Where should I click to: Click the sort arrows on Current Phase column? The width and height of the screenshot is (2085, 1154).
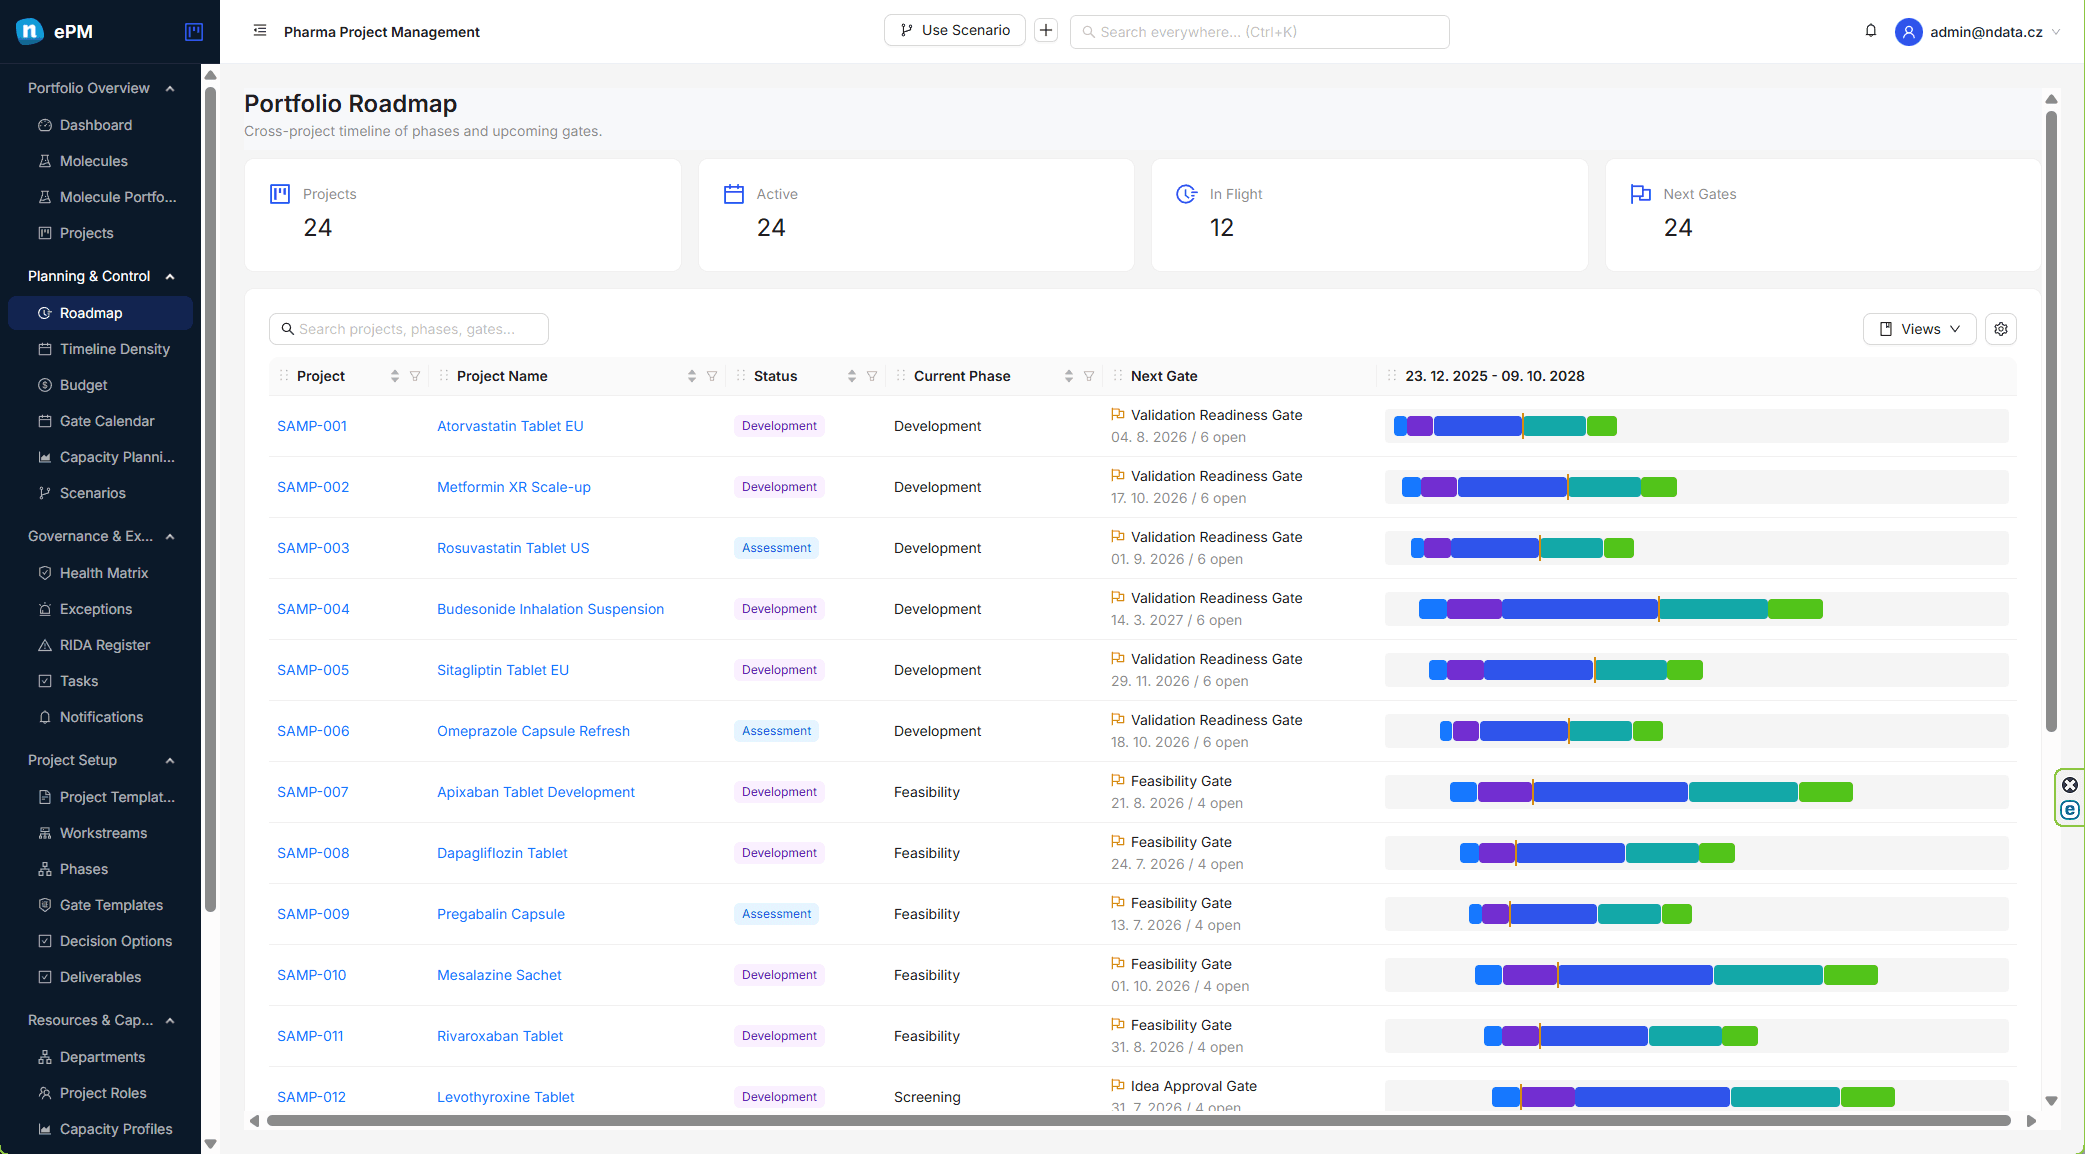pyautogui.click(x=1069, y=376)
